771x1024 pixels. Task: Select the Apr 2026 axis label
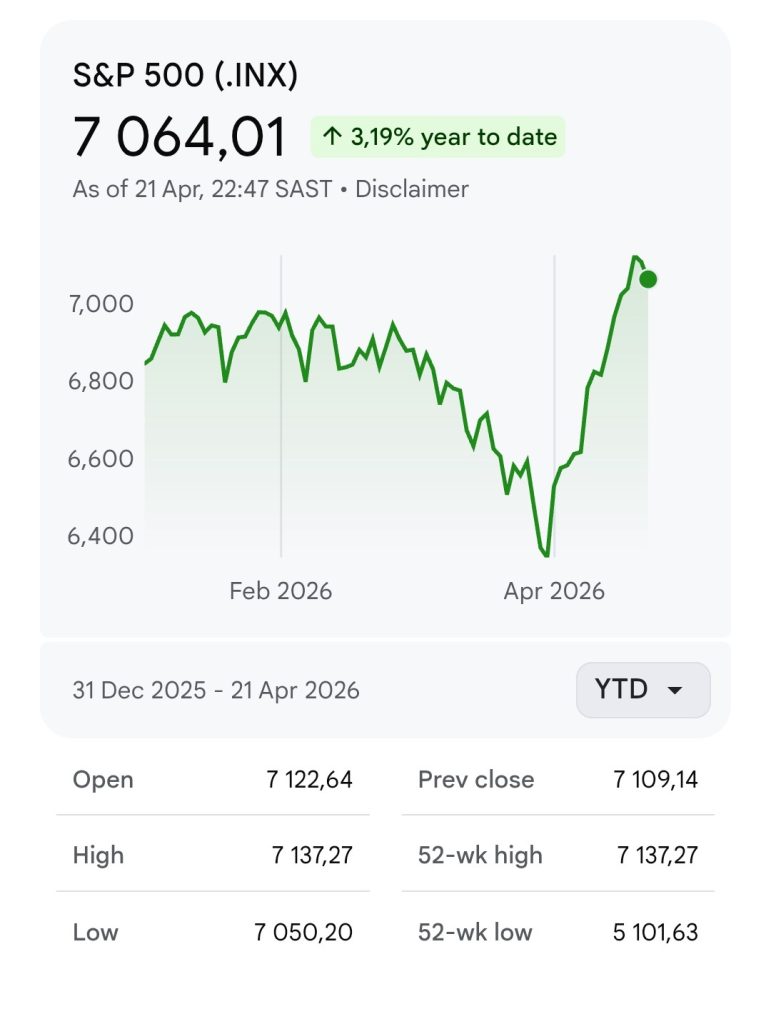[554, 591]
